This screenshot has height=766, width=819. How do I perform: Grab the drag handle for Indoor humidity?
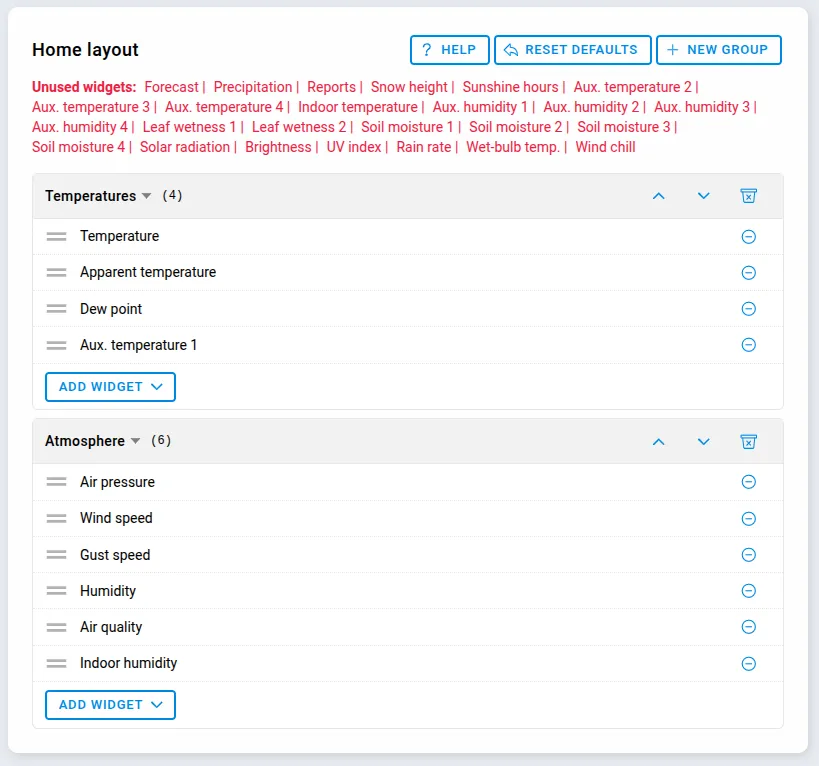pos(56,663)
